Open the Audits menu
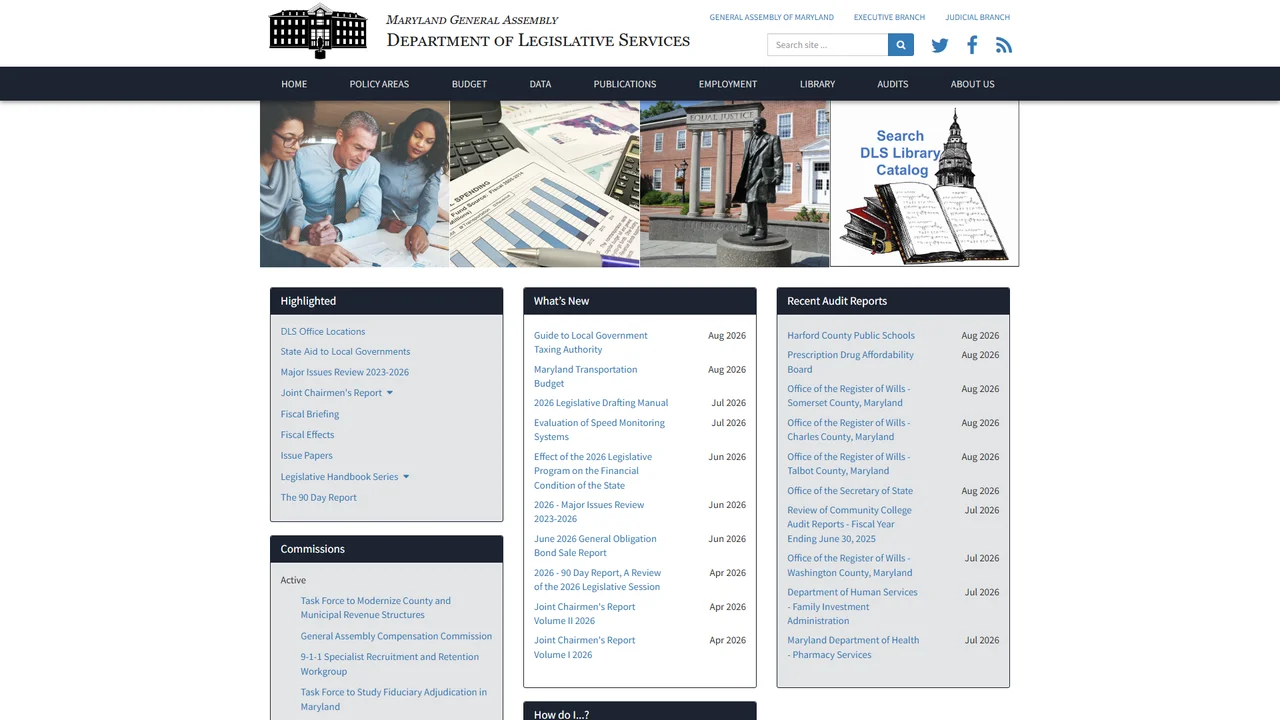This screenshot has width=1280, height=720. [893, 84]
